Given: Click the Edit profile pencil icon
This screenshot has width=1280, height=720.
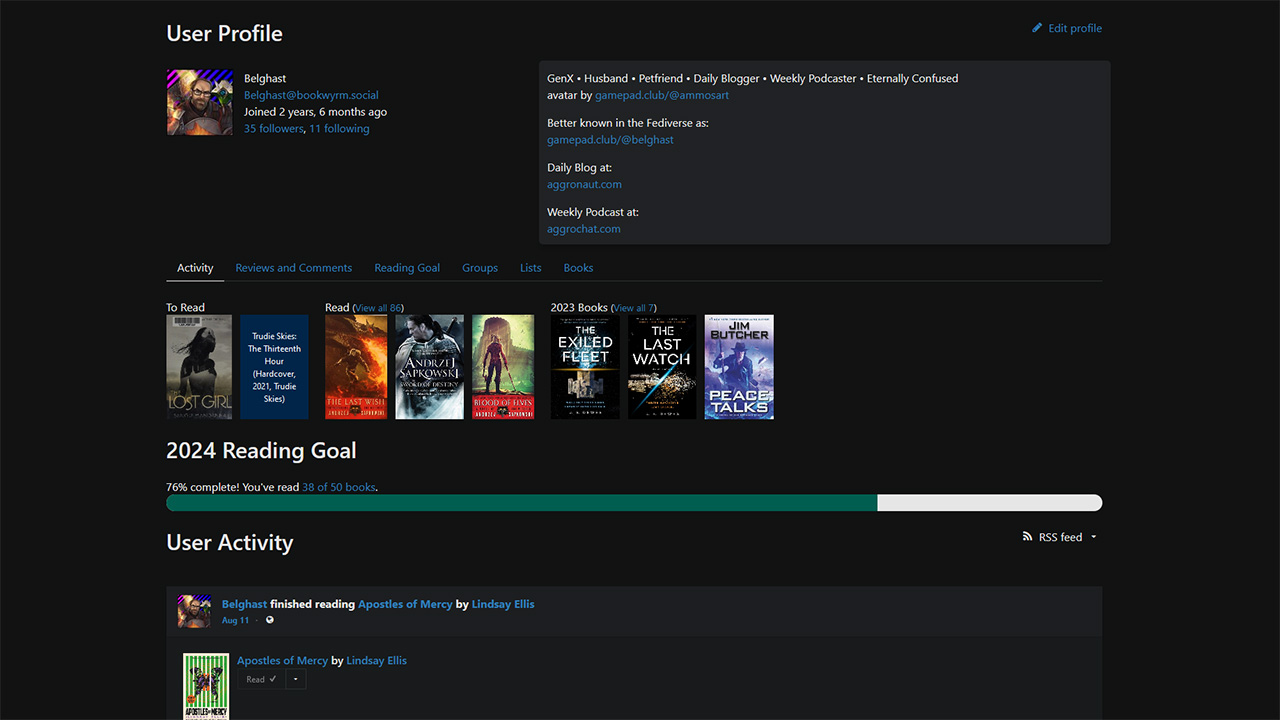Looking at the screenshot, I should [1037, 28].
